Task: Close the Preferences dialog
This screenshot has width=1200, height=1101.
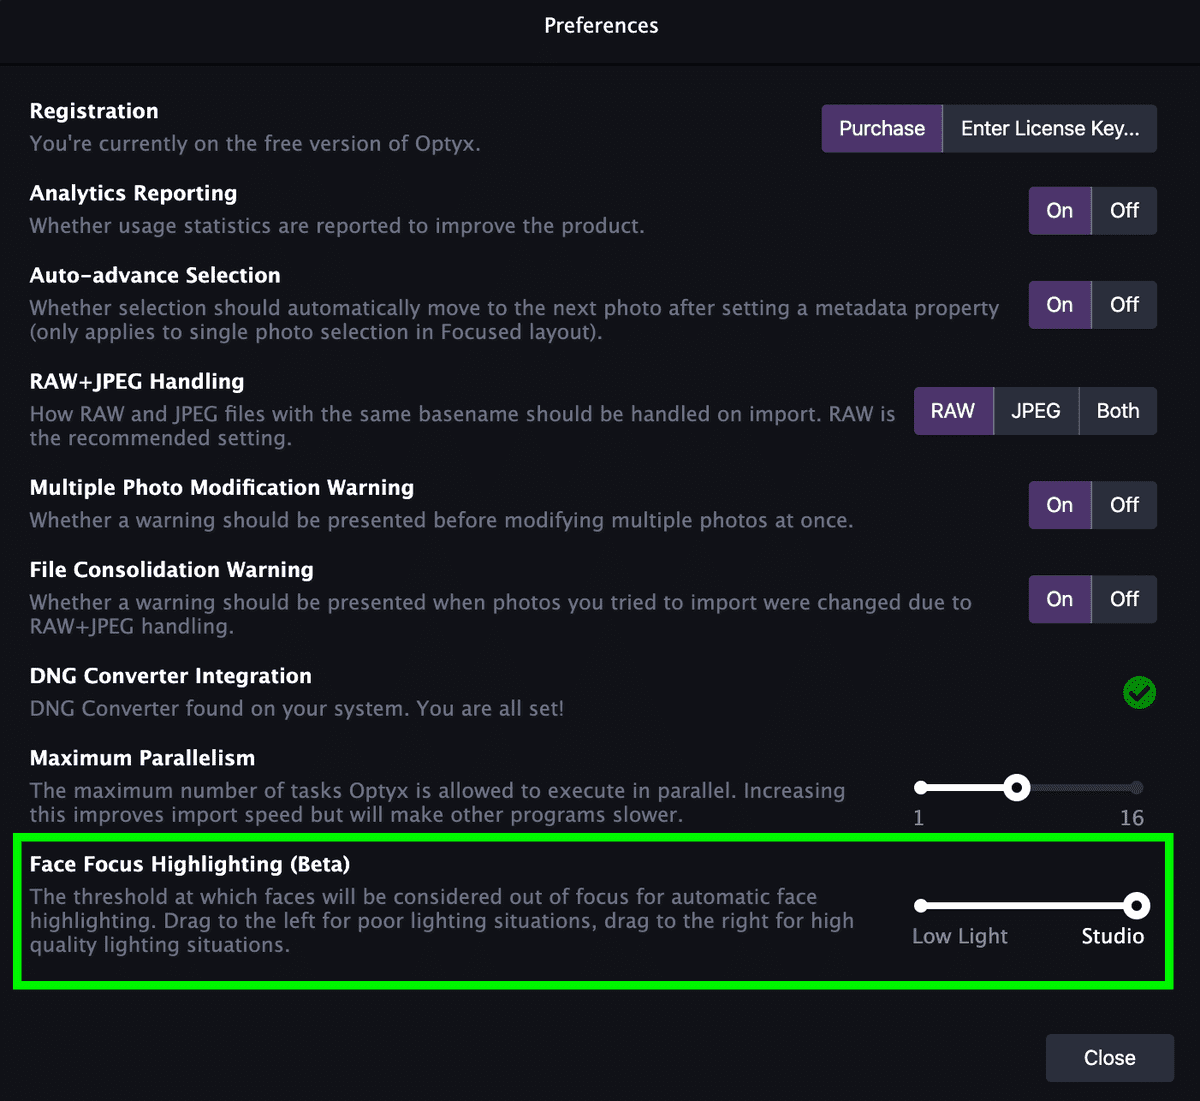Action: click(x=1109, y=1058)
